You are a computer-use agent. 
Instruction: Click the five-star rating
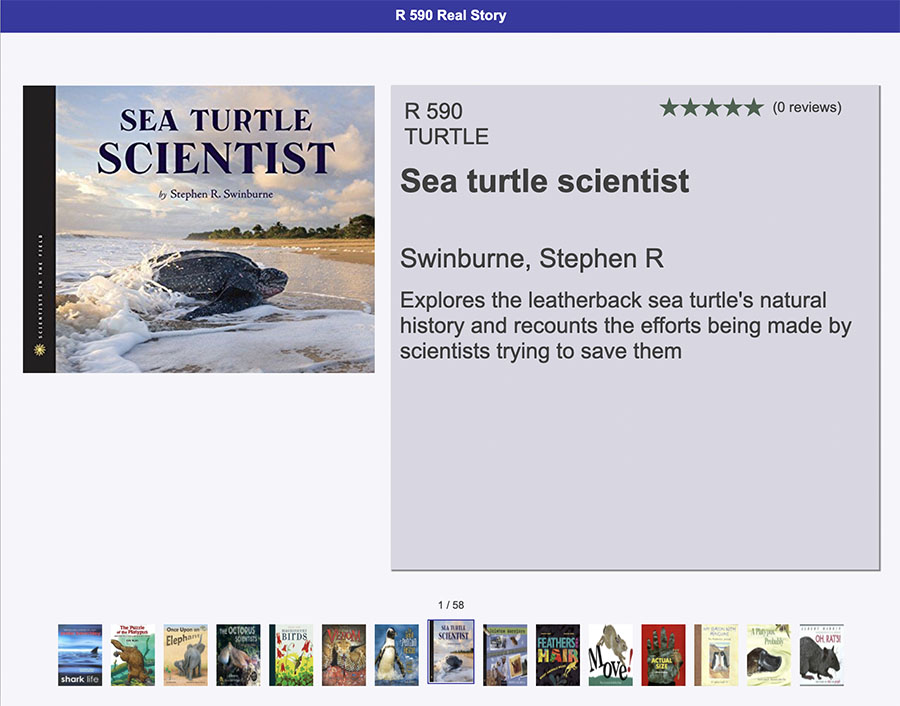(x=712, y=107)
